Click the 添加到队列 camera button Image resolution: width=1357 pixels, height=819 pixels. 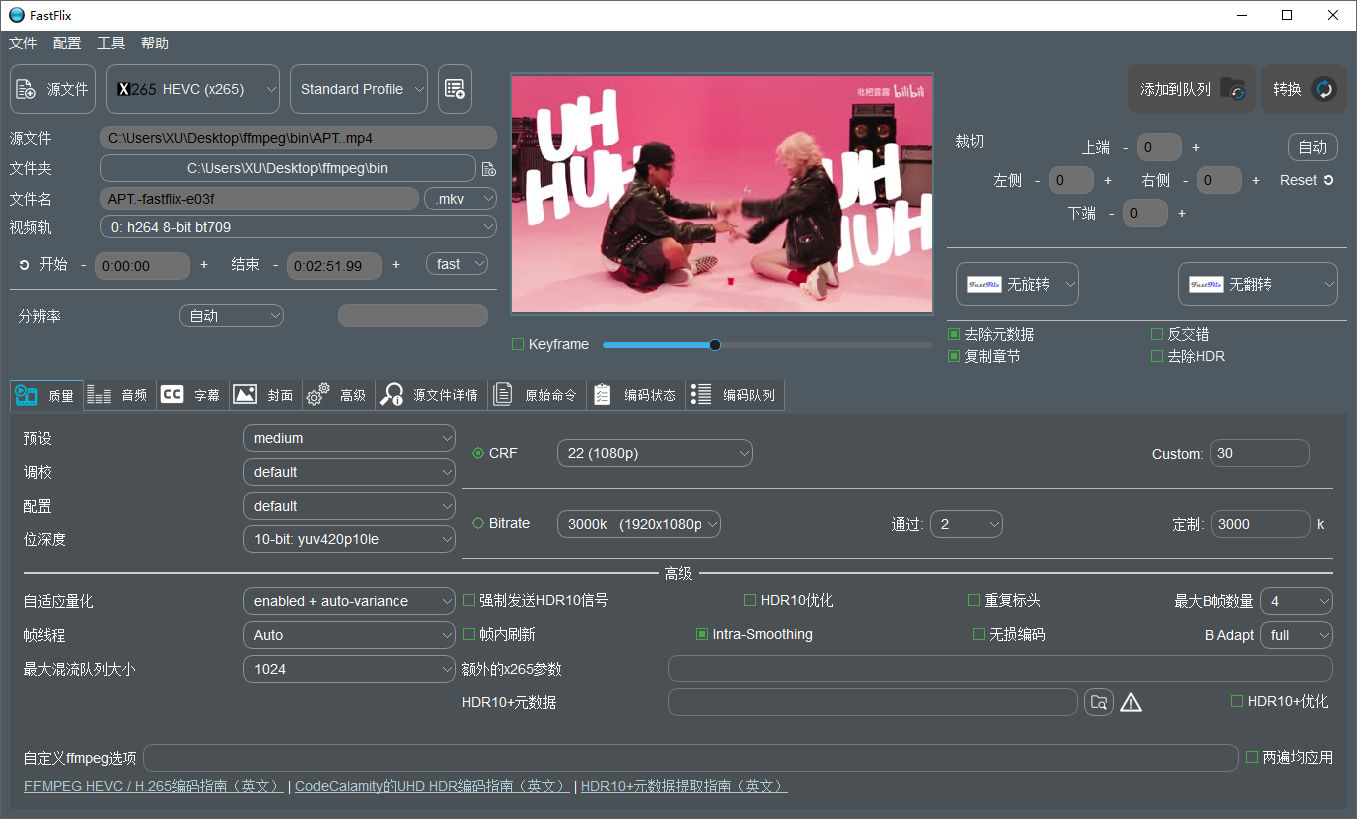(1191, 89)
